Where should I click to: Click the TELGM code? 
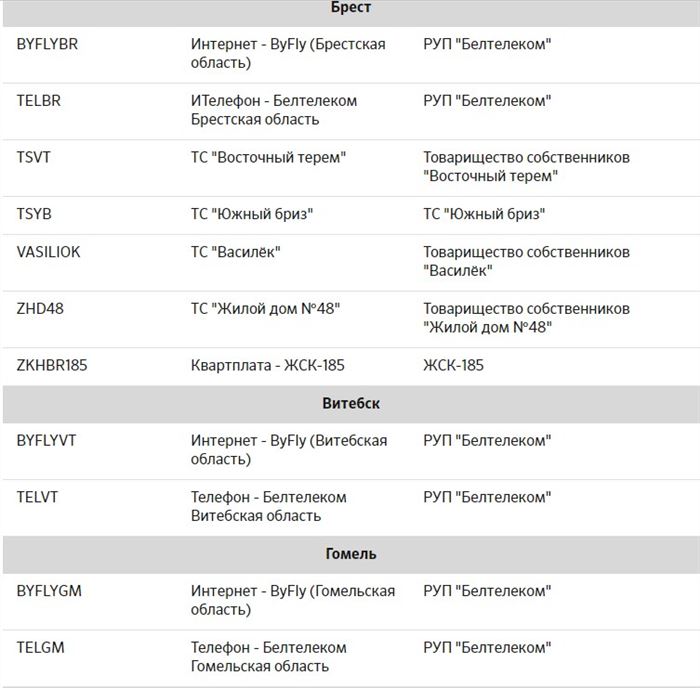[x=40, y=648]
